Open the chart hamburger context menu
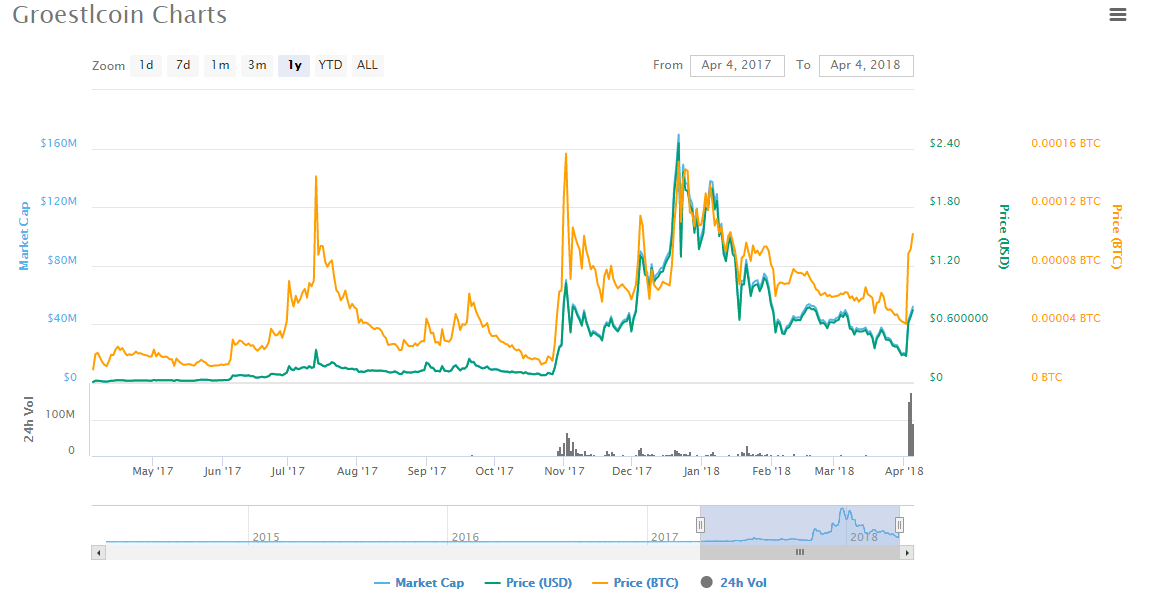The image size is (1149, 599). pos(1117,15)
